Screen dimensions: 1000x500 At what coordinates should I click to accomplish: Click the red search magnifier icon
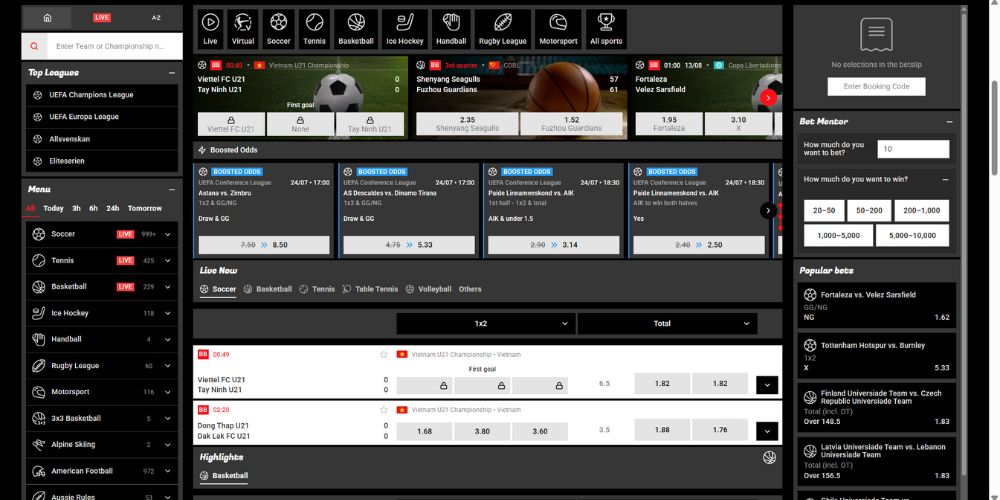point(34,47)
